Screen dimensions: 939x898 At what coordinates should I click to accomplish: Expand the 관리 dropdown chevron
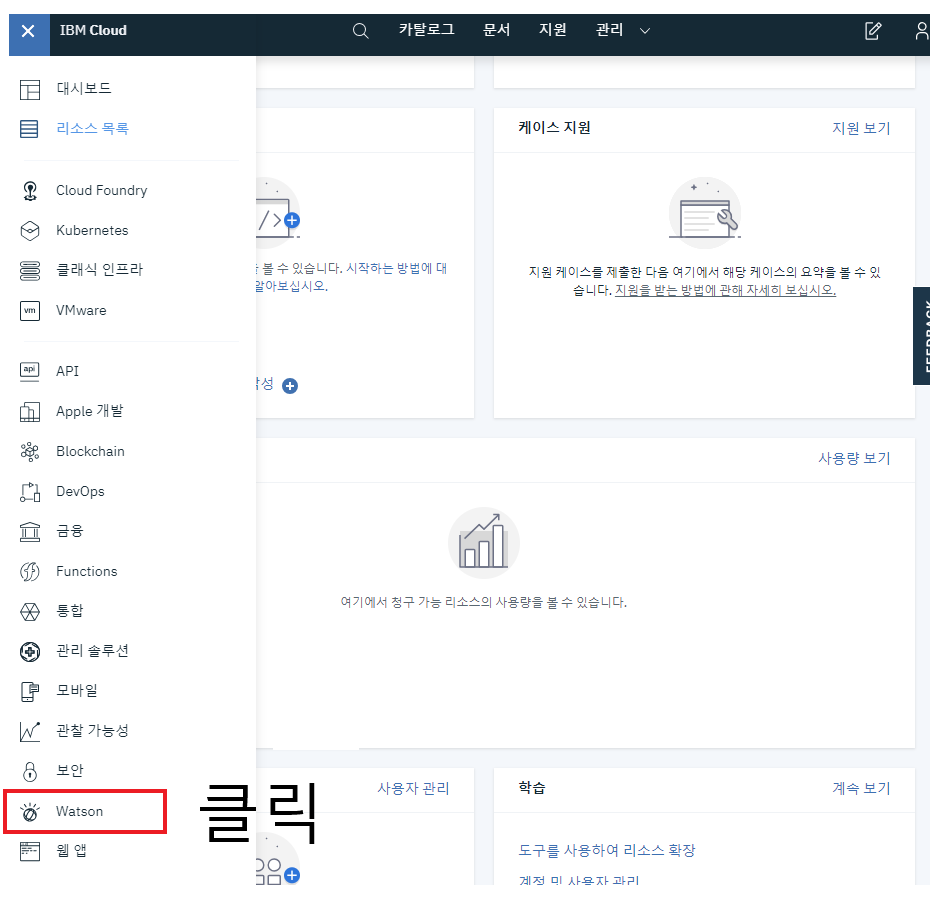click(x=645, y=31)
